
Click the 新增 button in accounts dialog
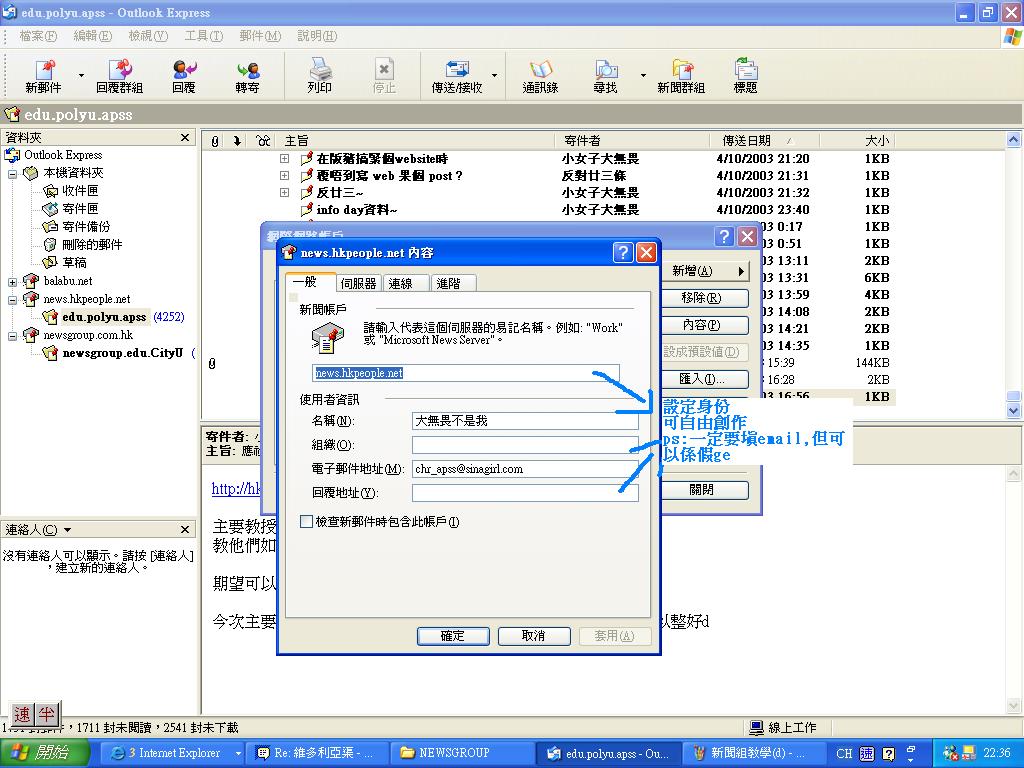(x=705, y=270)
